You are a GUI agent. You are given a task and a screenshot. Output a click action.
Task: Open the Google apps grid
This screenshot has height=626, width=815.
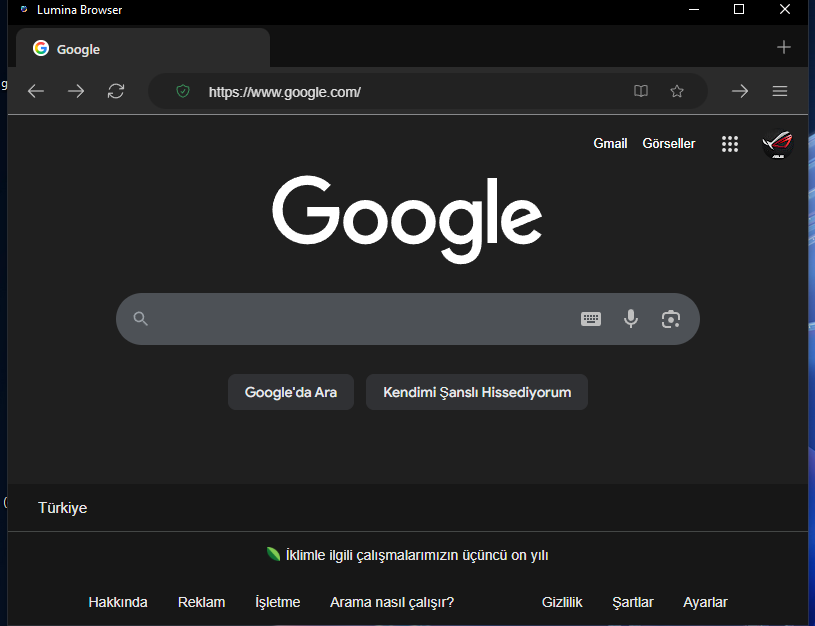730,144
